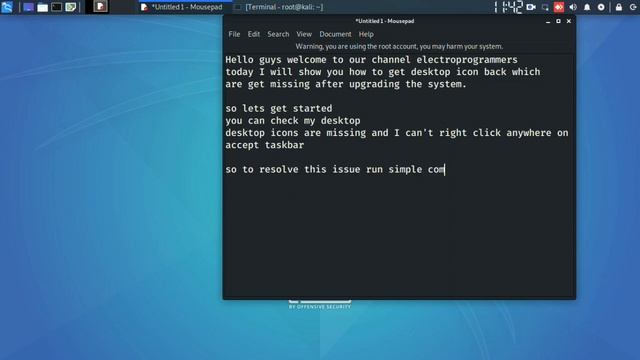Open the network connection tray icon
The image size is (640, 360).
click(x=545, y=7)
